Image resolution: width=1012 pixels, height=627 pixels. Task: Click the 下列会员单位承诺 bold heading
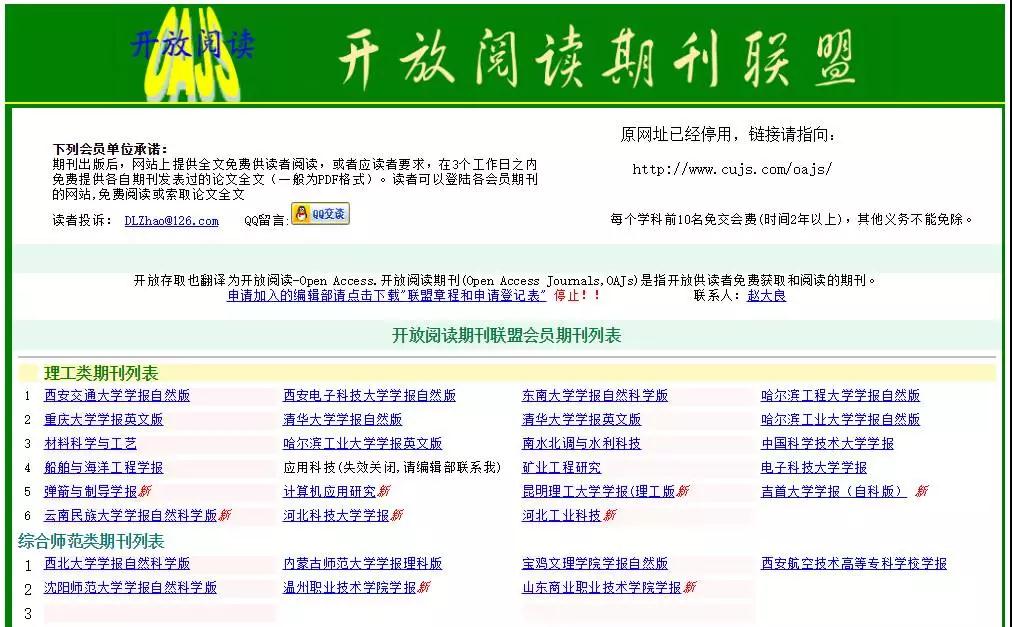coord(110,149)
